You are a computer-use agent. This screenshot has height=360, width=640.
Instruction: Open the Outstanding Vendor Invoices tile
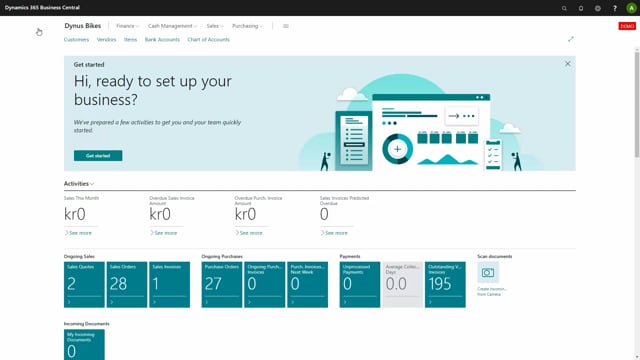click(x=445, y=284)
